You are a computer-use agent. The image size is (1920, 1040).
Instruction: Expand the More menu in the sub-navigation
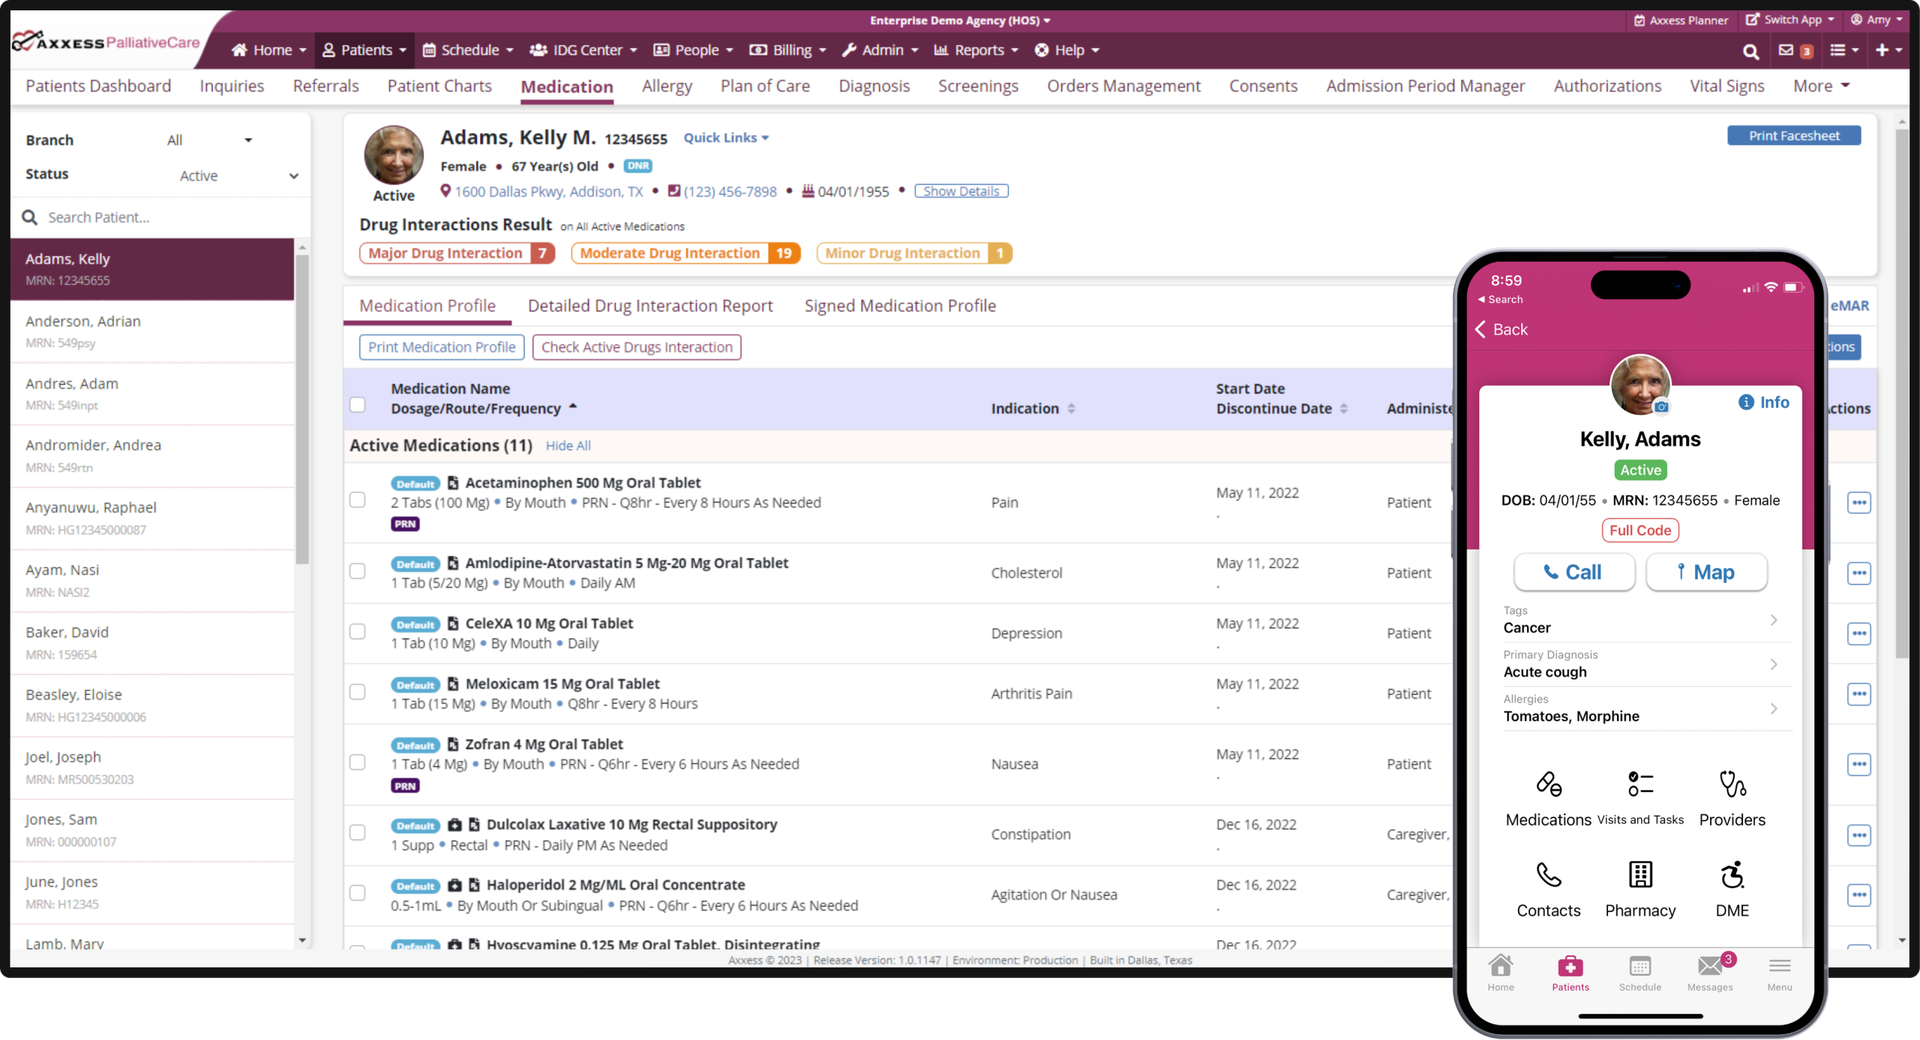pyautogui.click(x=1821, y=86)
